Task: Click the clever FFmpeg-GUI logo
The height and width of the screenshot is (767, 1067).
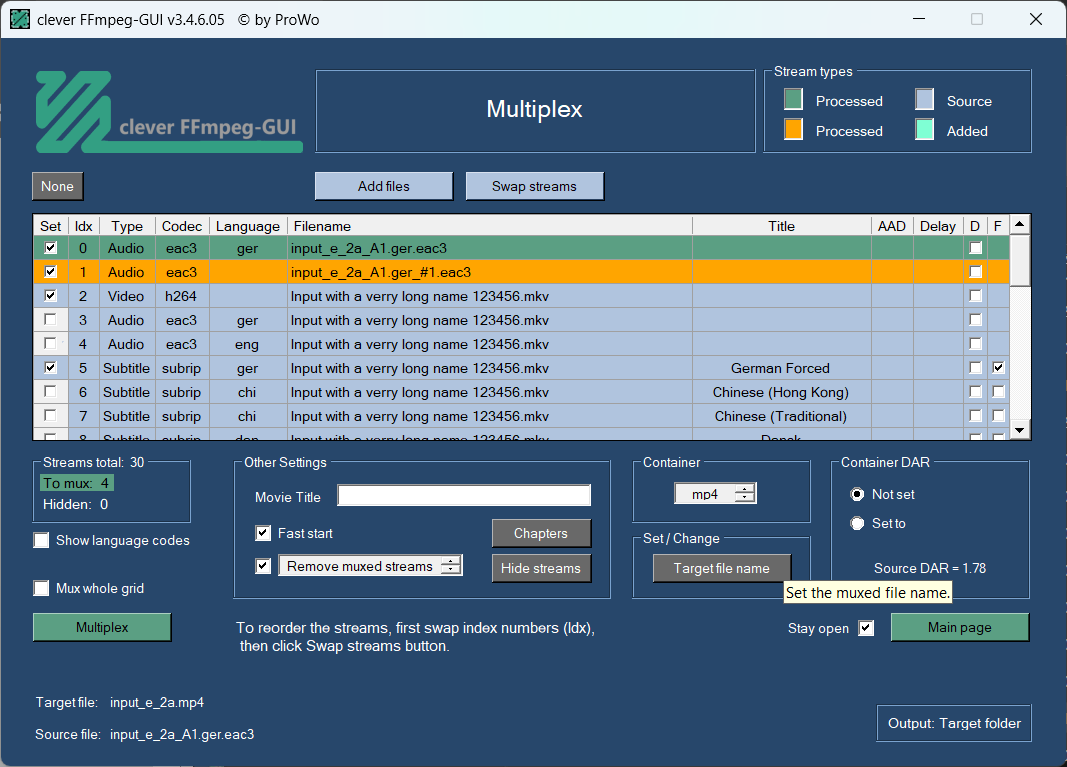Action: [168, 112]
